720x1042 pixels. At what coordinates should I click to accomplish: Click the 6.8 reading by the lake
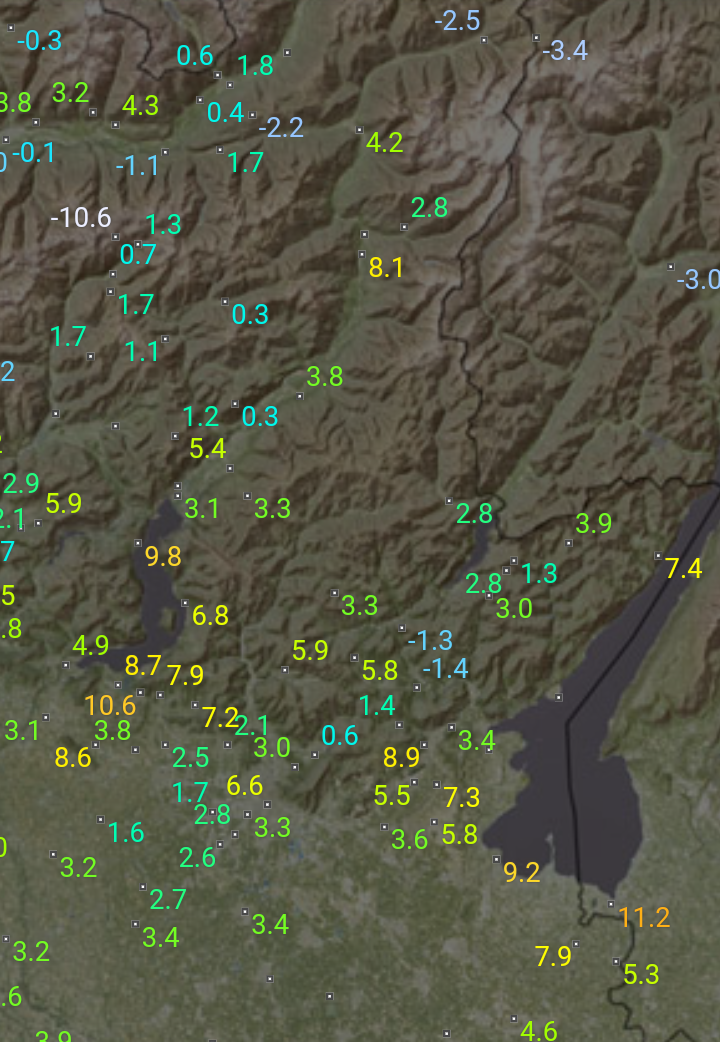coord(210,615)
